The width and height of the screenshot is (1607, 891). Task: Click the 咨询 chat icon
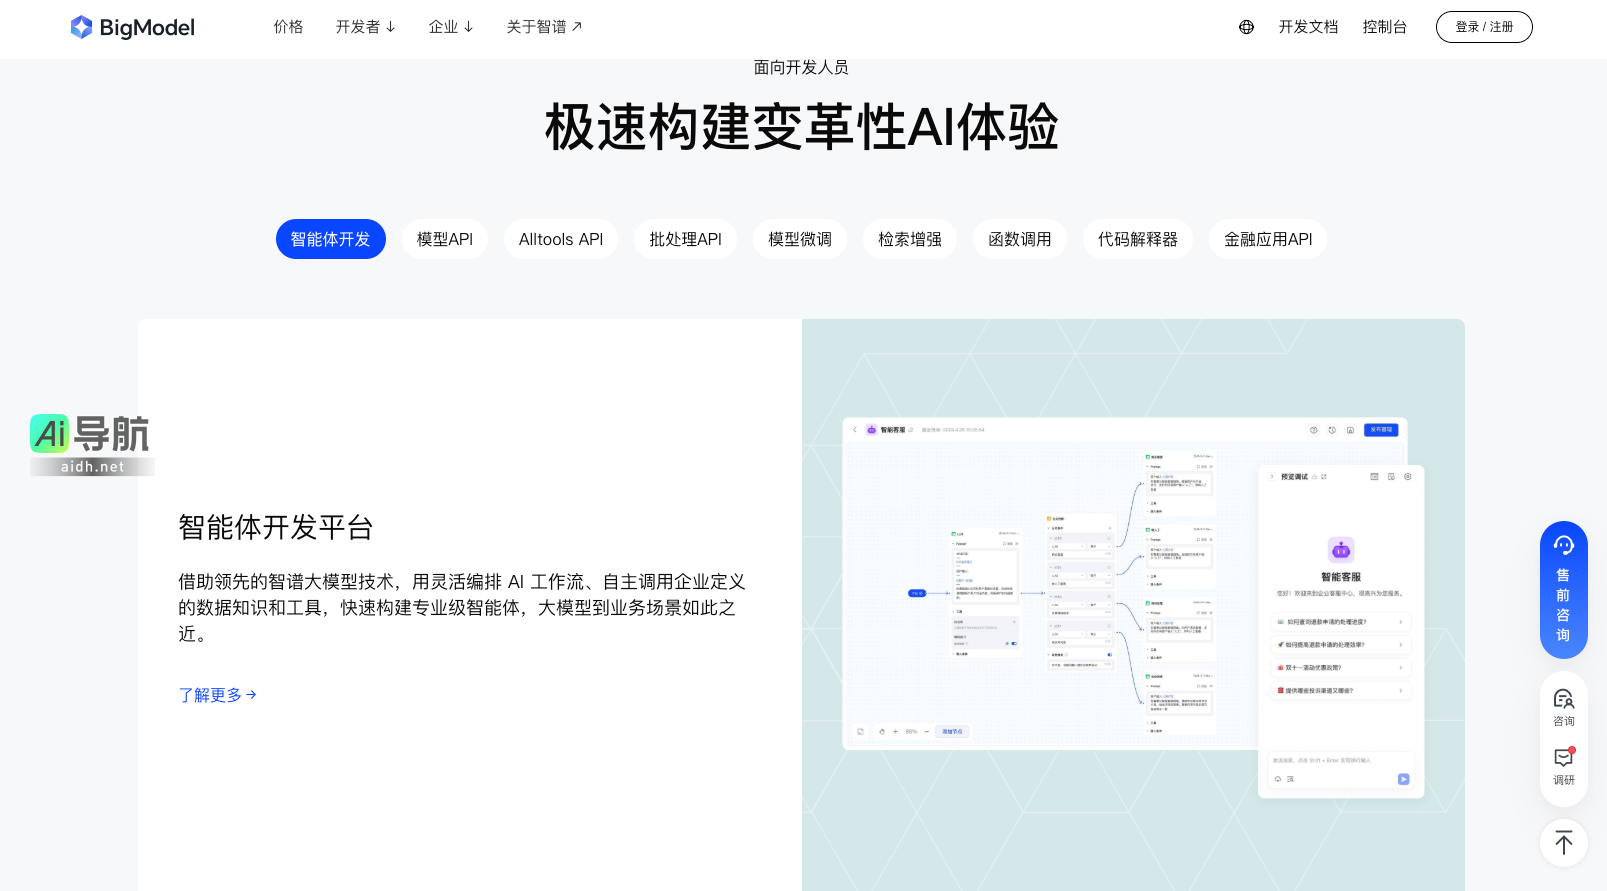1563,706
